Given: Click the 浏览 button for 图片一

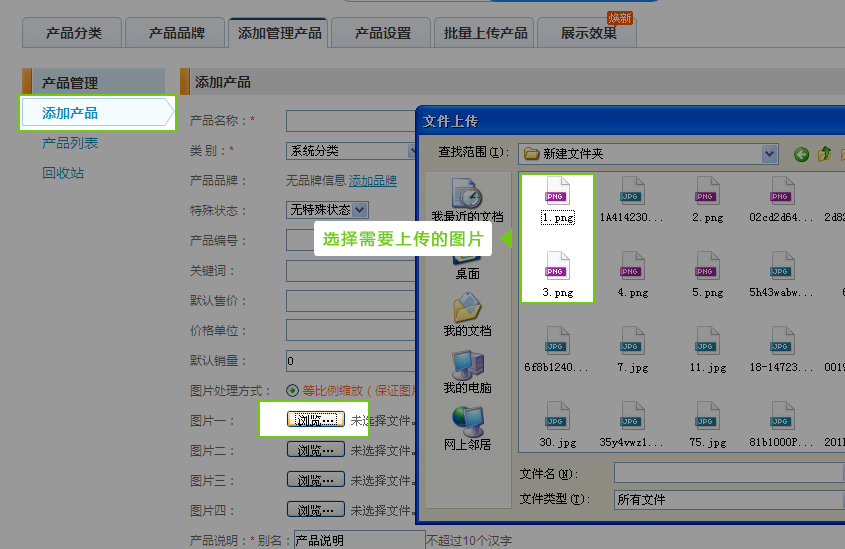Looking at the screenshot, I should (315, 420).
